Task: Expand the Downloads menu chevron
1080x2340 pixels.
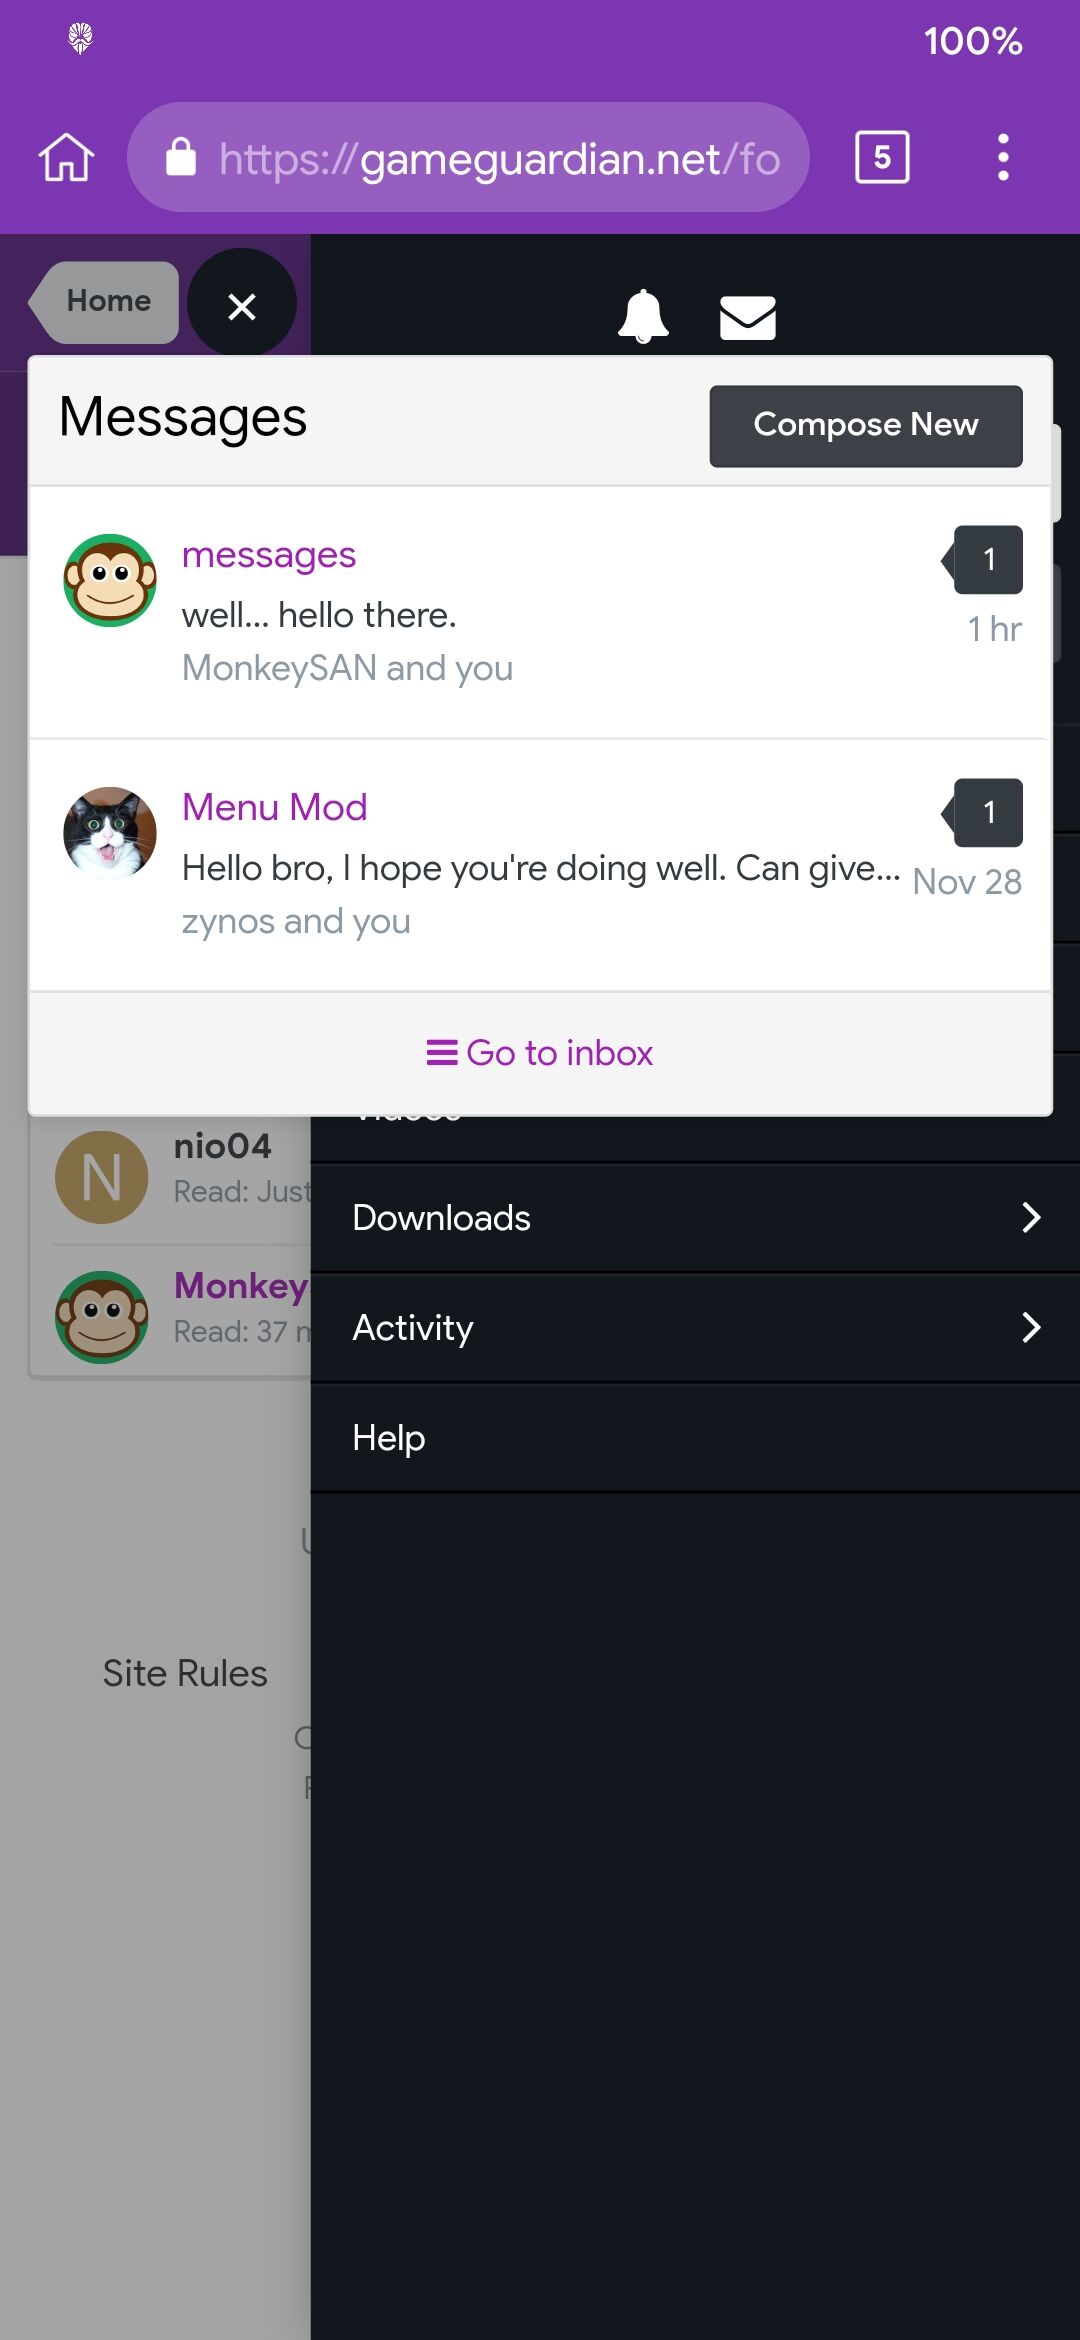Action: pyautogui.click(x=1031, y=1217)
